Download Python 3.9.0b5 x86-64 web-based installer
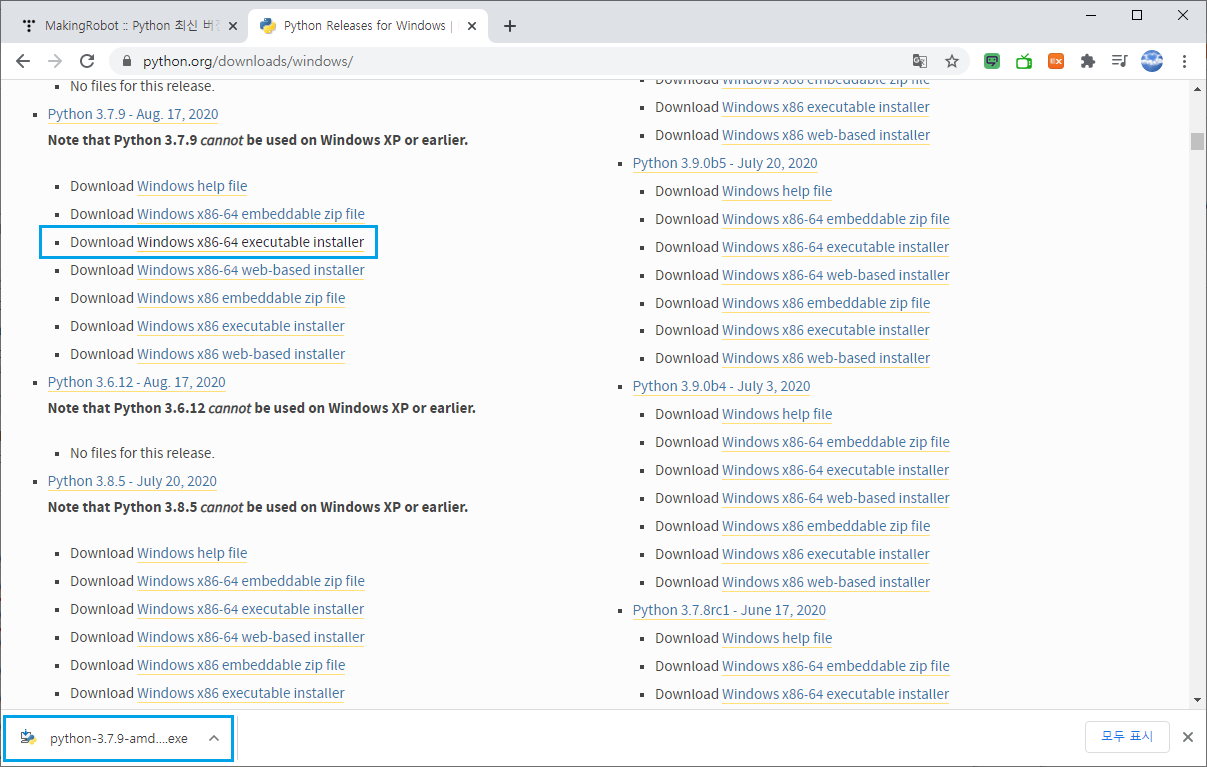 click(x=836, y=275)
